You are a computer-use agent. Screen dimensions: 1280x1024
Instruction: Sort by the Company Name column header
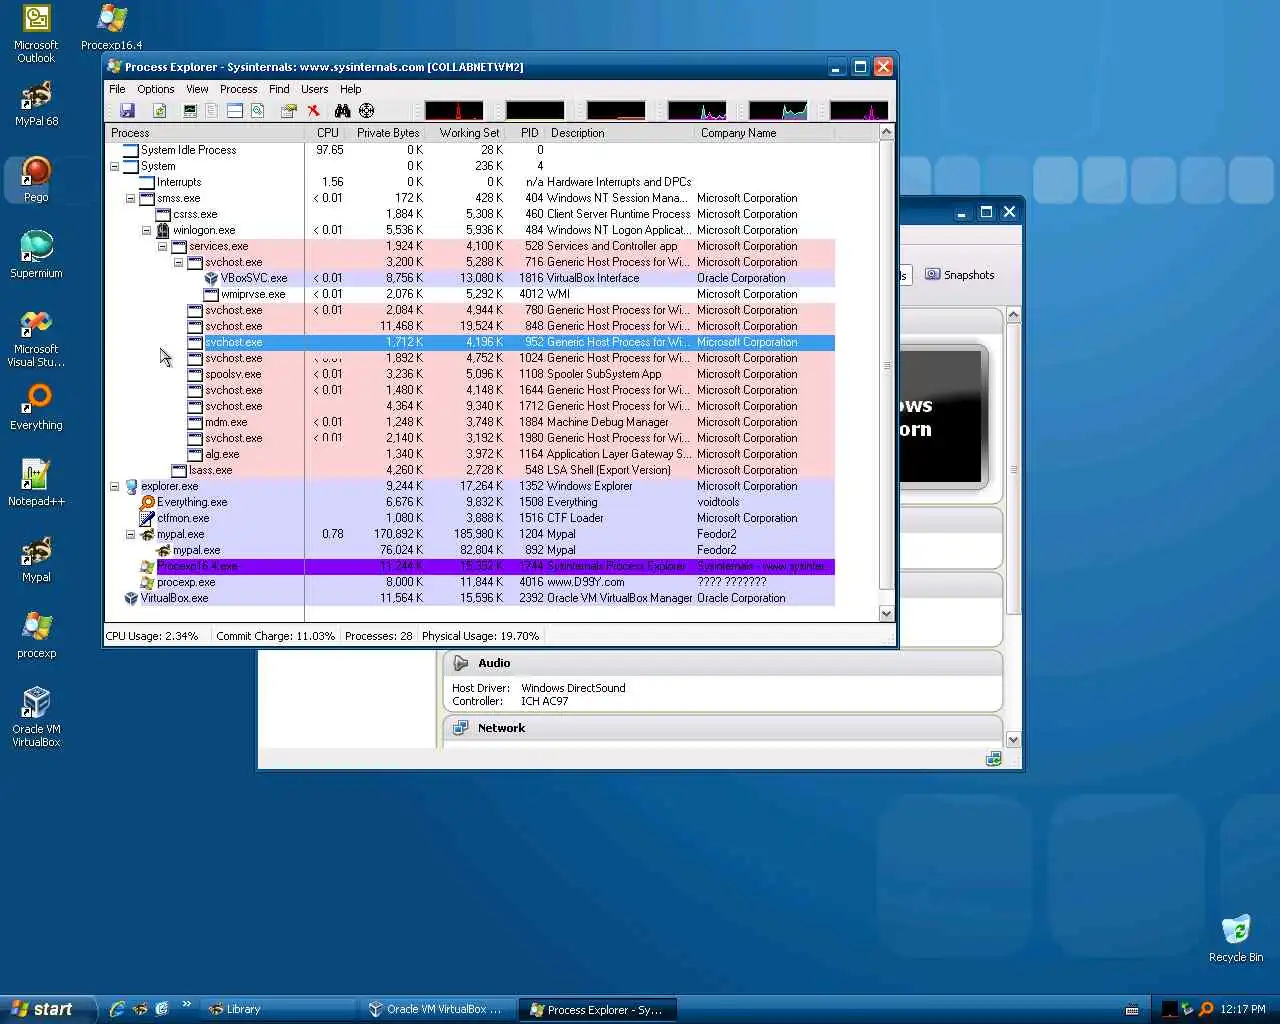click(x=764, y=133)
